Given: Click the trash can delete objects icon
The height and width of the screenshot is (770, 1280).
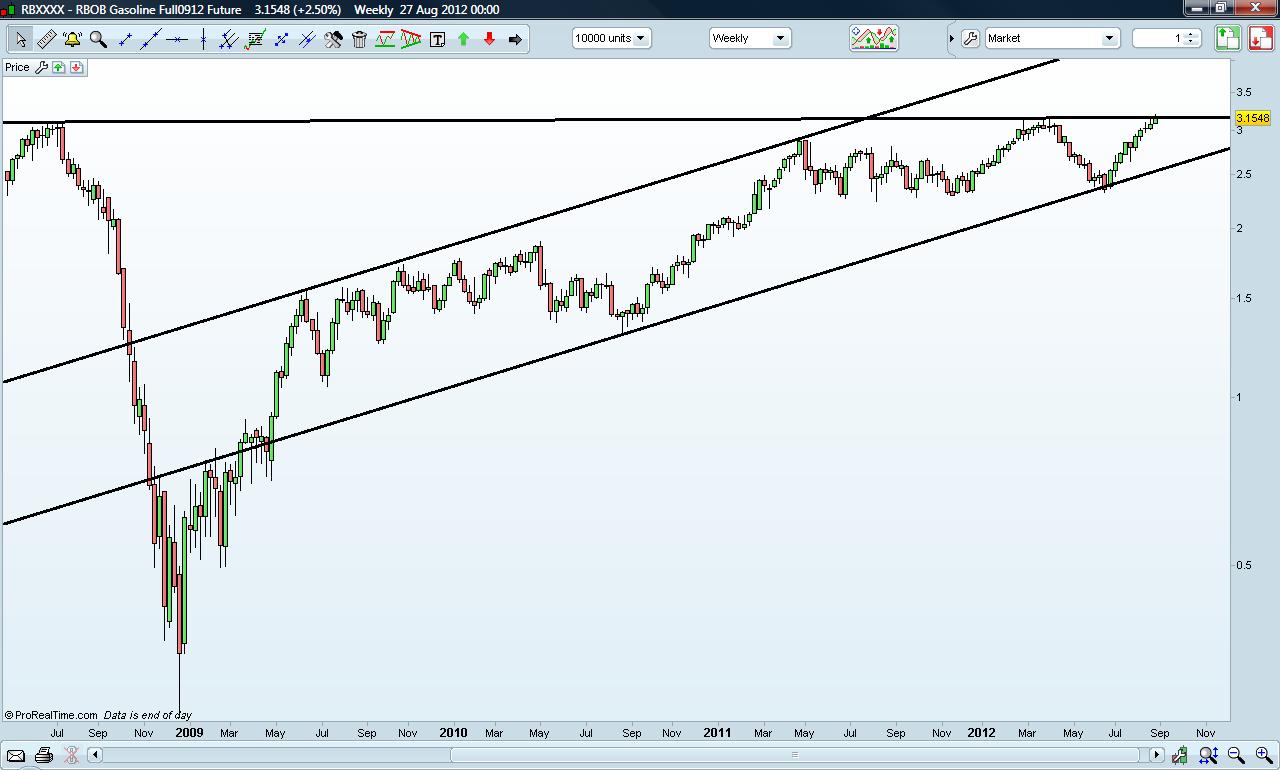Looking at the screenshot, I should click(x=359, y=39).
